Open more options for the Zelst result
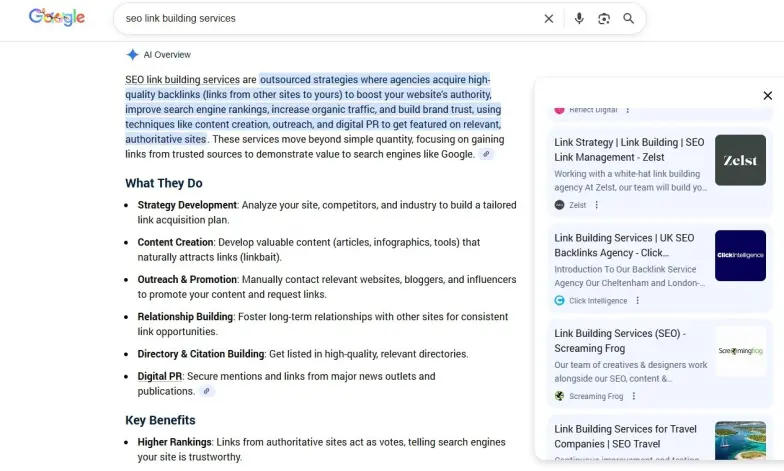Image resolution: width=784 pixels, height=471 pixels. (596, 205)
